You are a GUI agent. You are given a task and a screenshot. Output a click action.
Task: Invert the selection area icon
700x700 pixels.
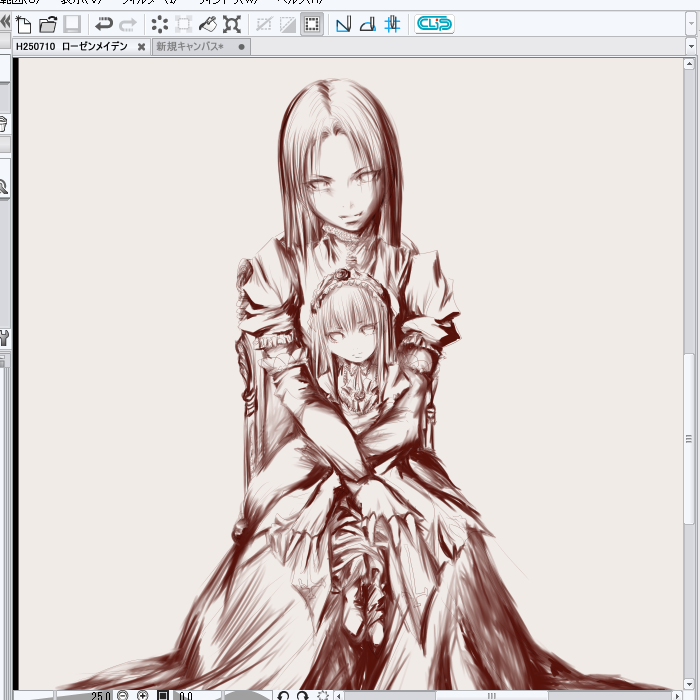pyautogui.click(x=288, y=24)
